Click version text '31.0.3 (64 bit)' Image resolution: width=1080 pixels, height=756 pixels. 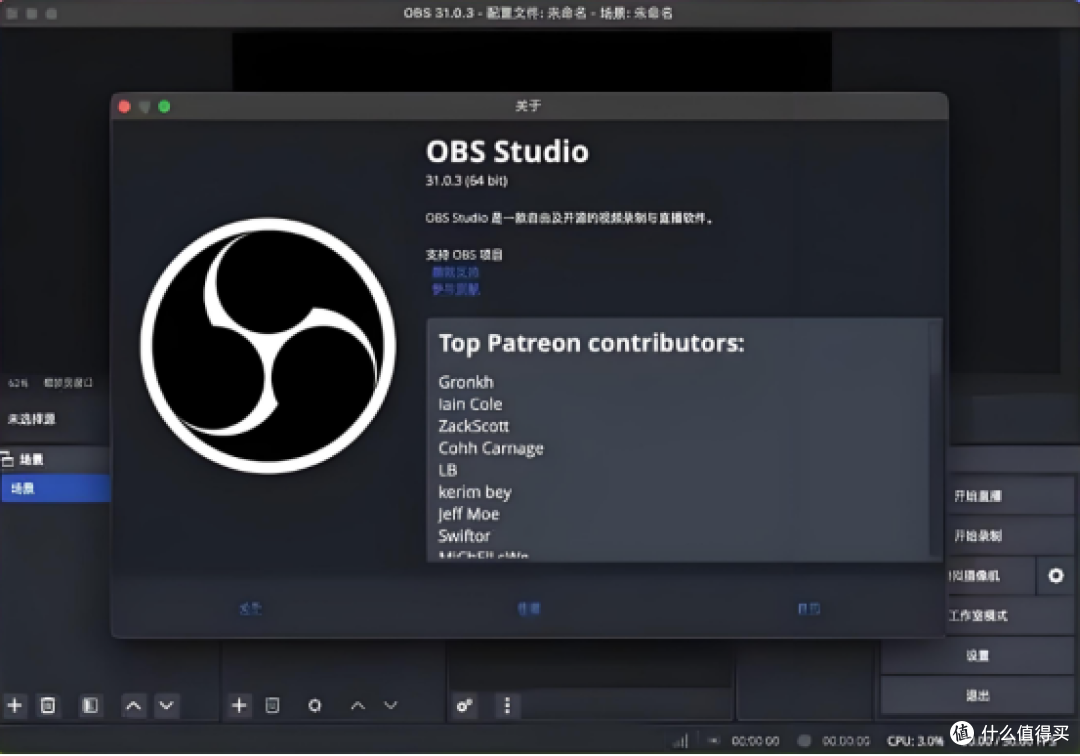click(x=466, y=180)
